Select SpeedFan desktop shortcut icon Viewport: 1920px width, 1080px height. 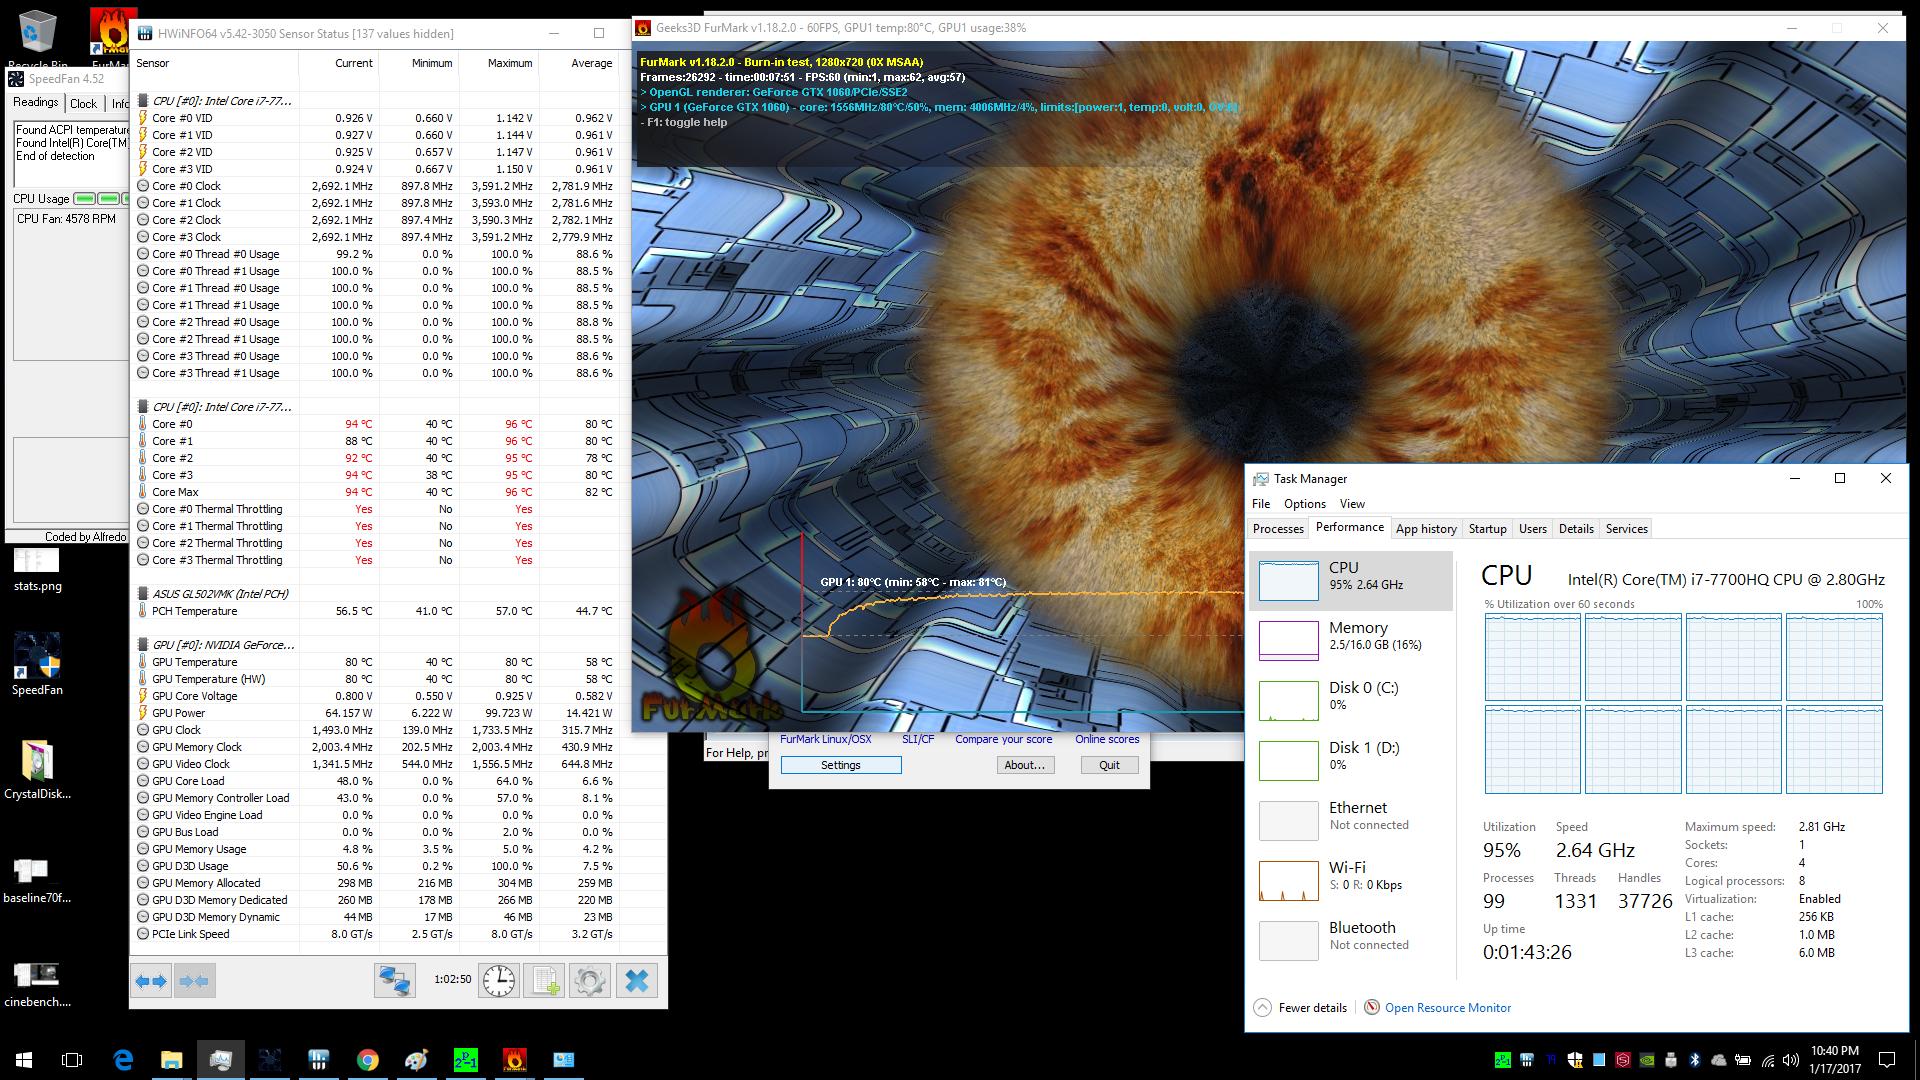click(x=37, y=665)
